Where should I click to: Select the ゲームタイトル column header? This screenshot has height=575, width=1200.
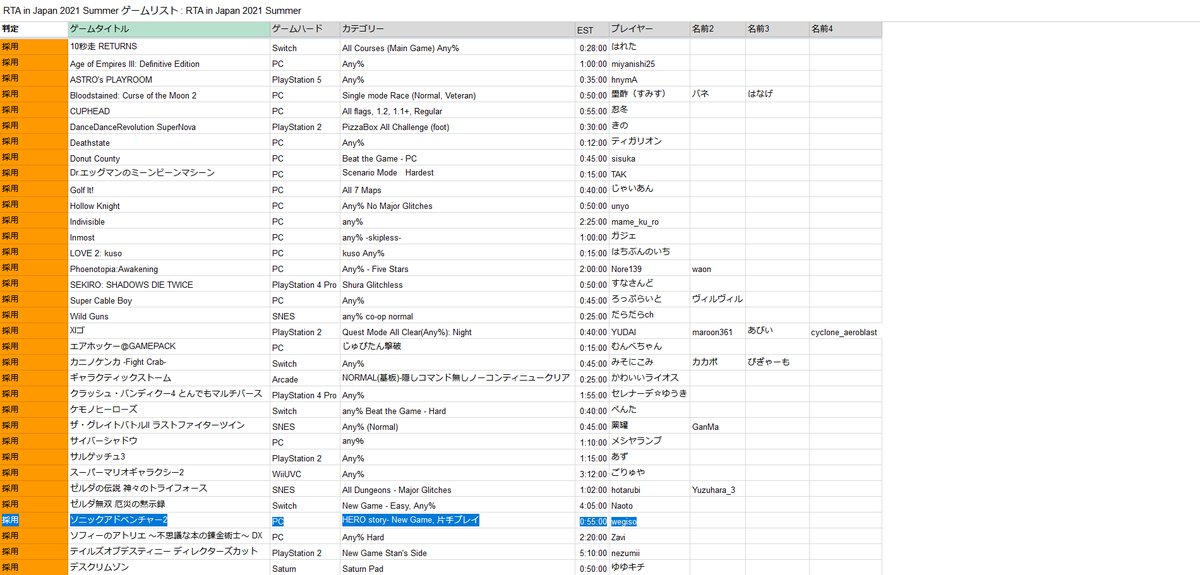(x=168, y=30)
